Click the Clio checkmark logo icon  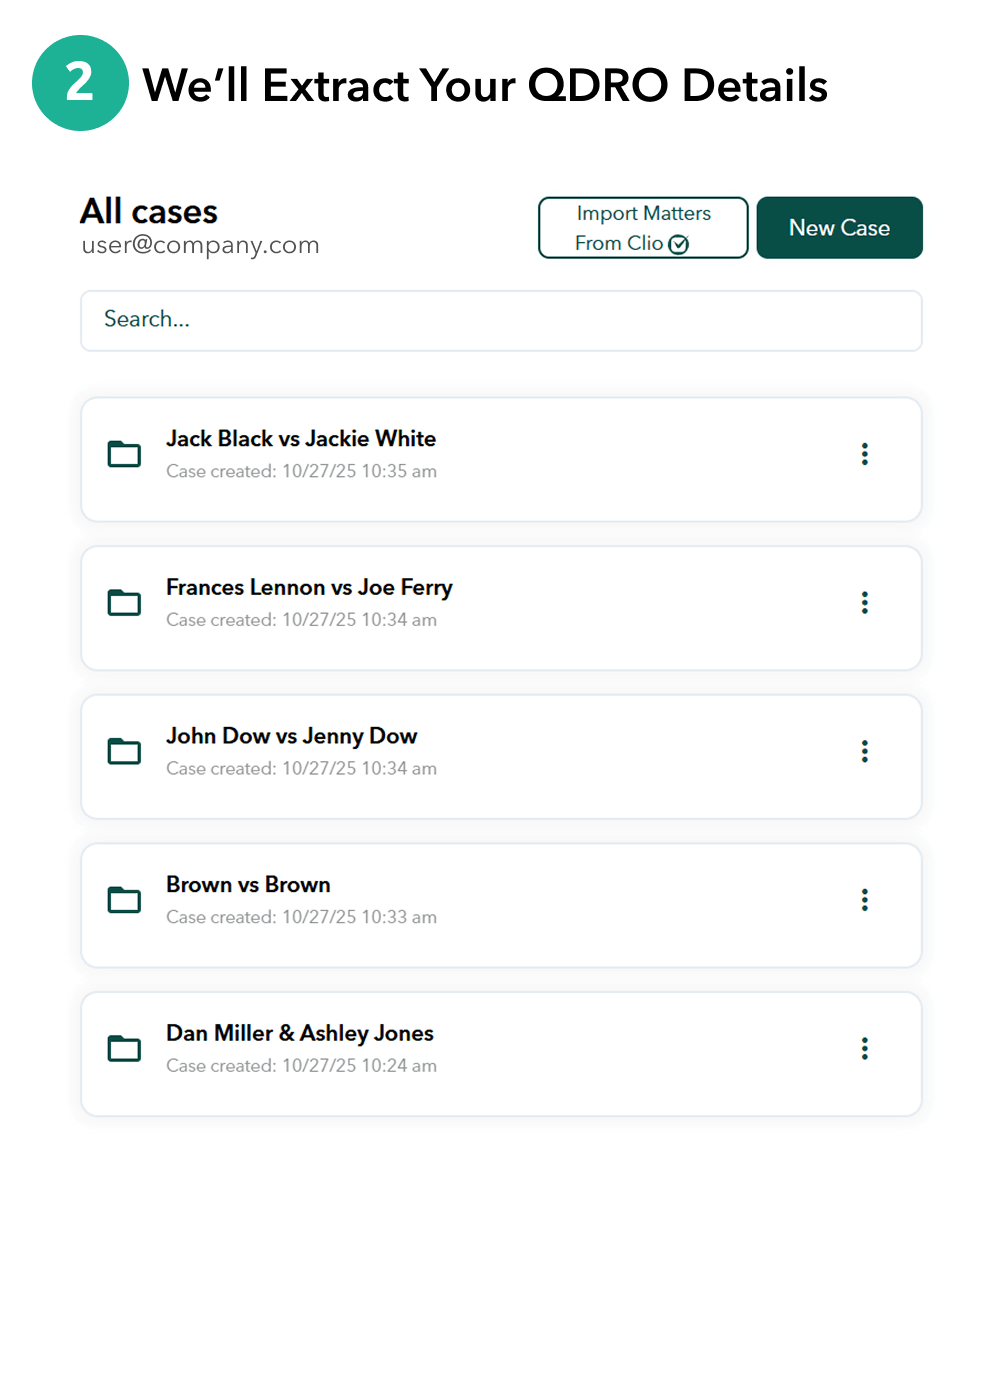pyautogui.click(x=679, y=244)
